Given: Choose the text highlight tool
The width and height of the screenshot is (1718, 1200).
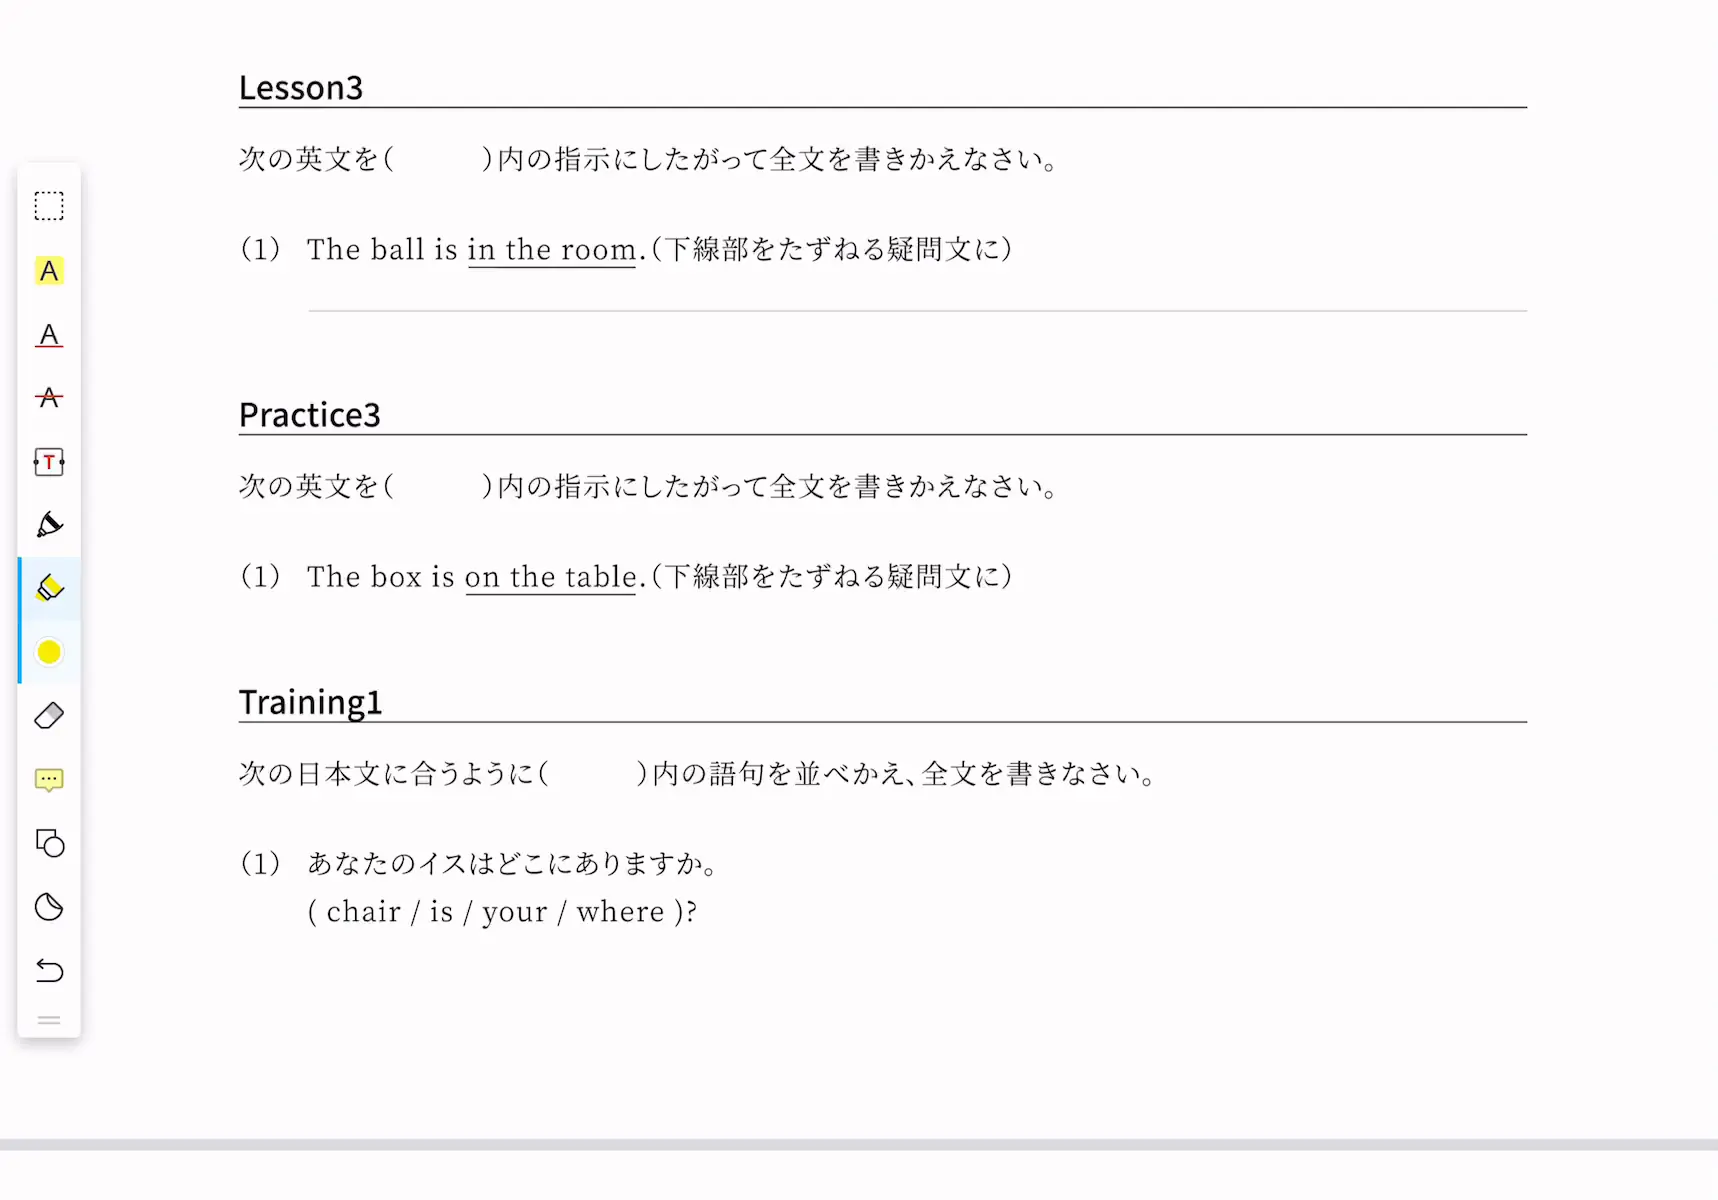Looking at the screenshot, I should (x=49, y=271).
